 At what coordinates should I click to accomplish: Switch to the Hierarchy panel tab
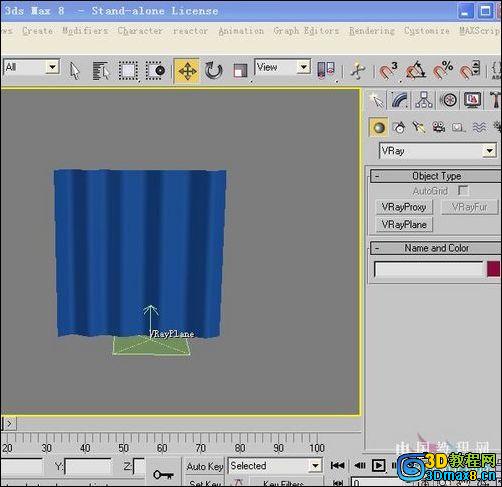tap(424, 100)
